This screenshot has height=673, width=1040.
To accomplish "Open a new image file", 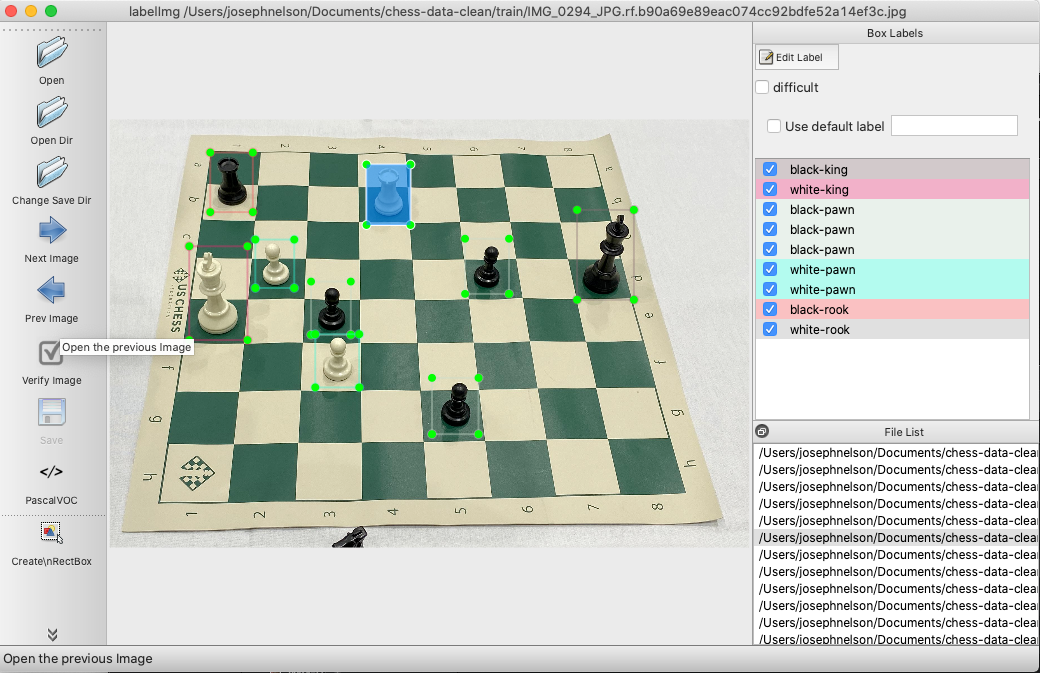I will click(51, 56).
